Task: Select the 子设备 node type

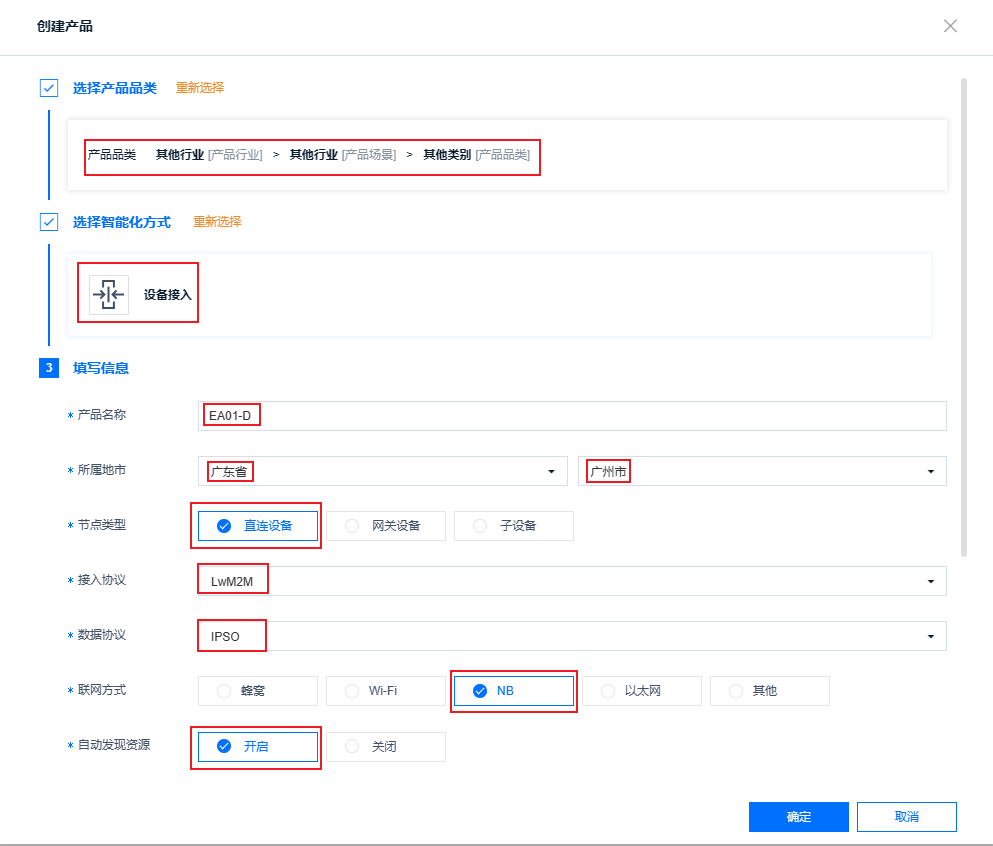Action: point(513,526)
